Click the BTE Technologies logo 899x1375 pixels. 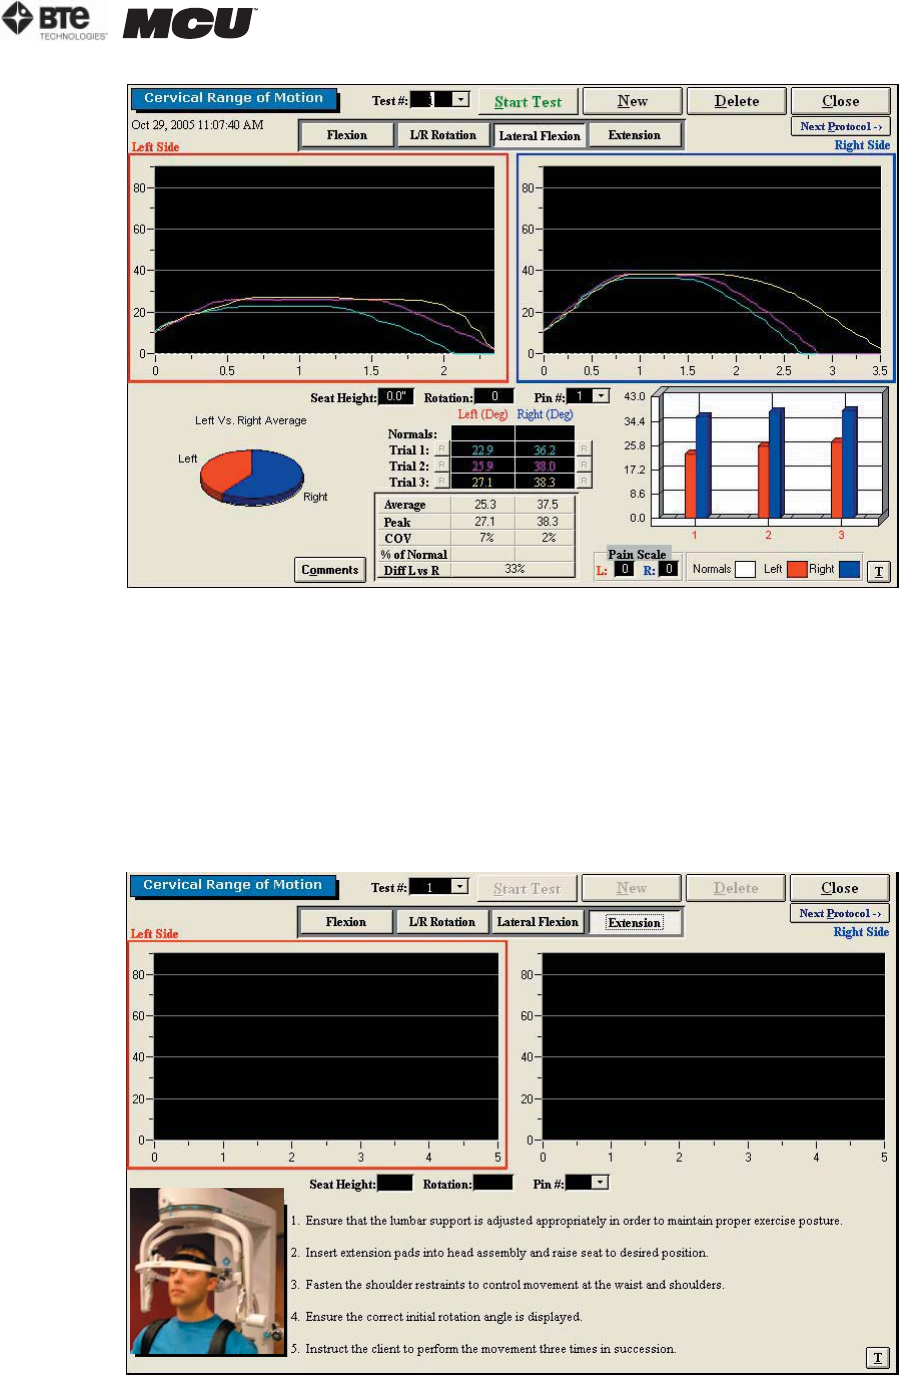(55, 21)
